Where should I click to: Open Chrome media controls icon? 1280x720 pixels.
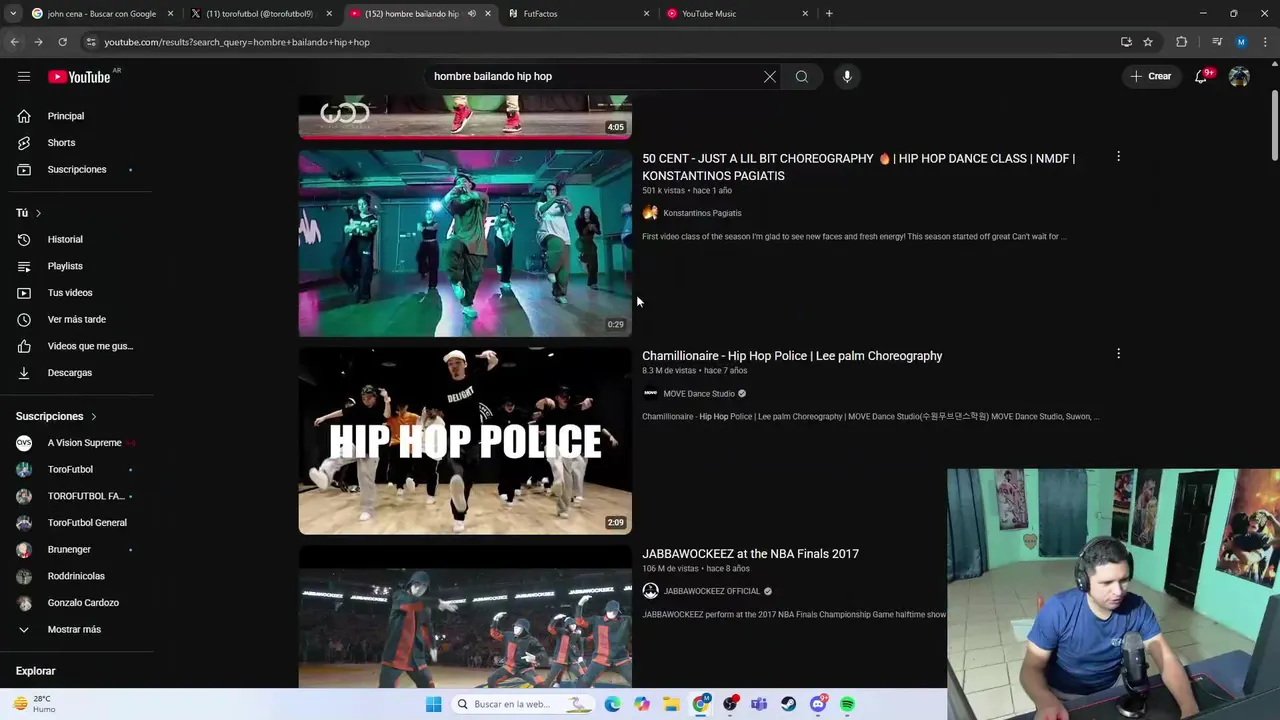(x=1217, y=42)
